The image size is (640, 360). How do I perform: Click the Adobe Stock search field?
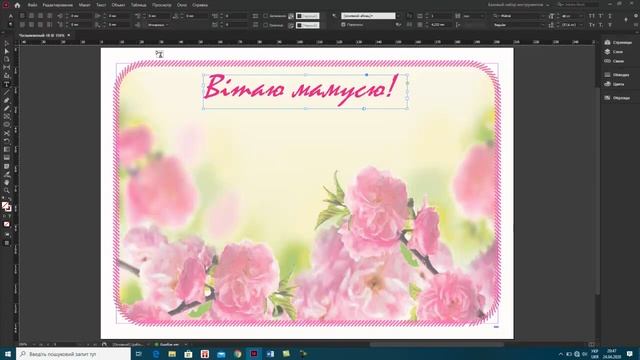point(578,5)
